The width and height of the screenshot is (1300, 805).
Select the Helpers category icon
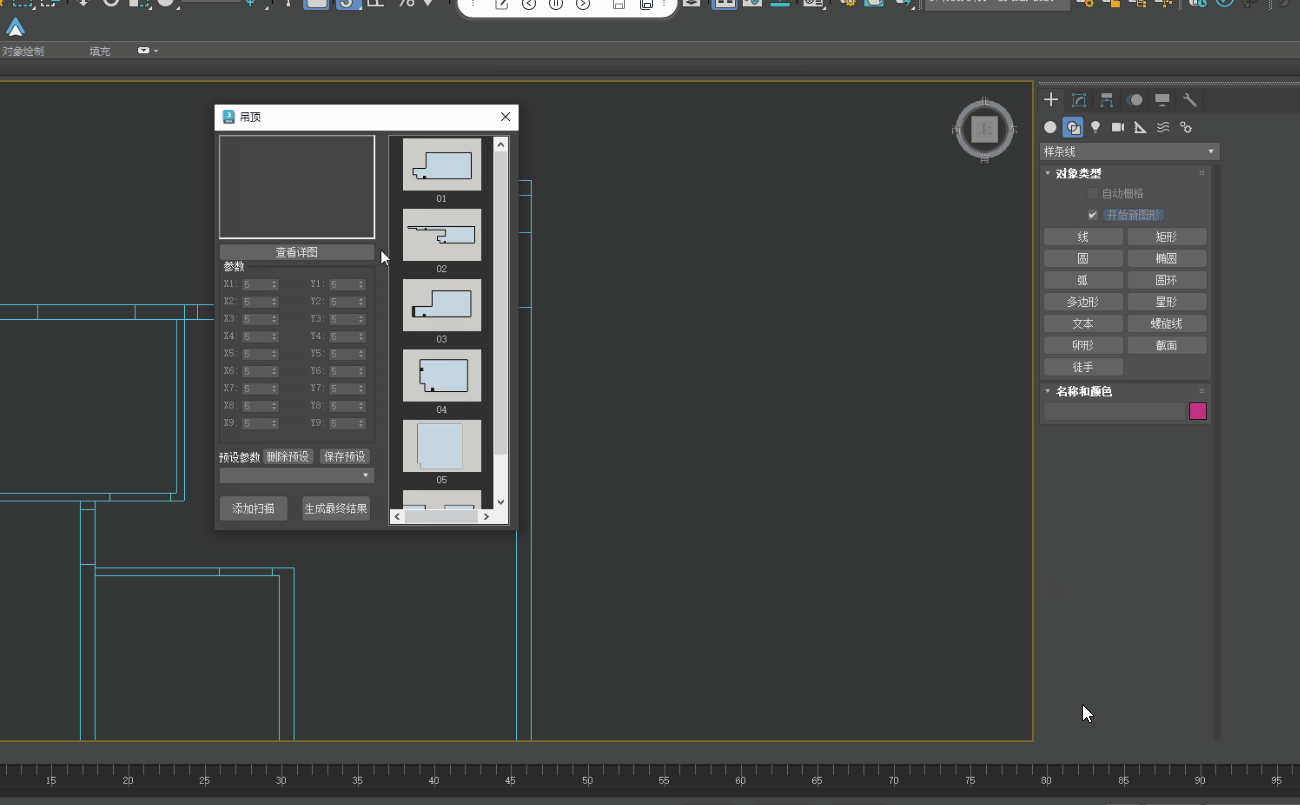coord(1140,127)
